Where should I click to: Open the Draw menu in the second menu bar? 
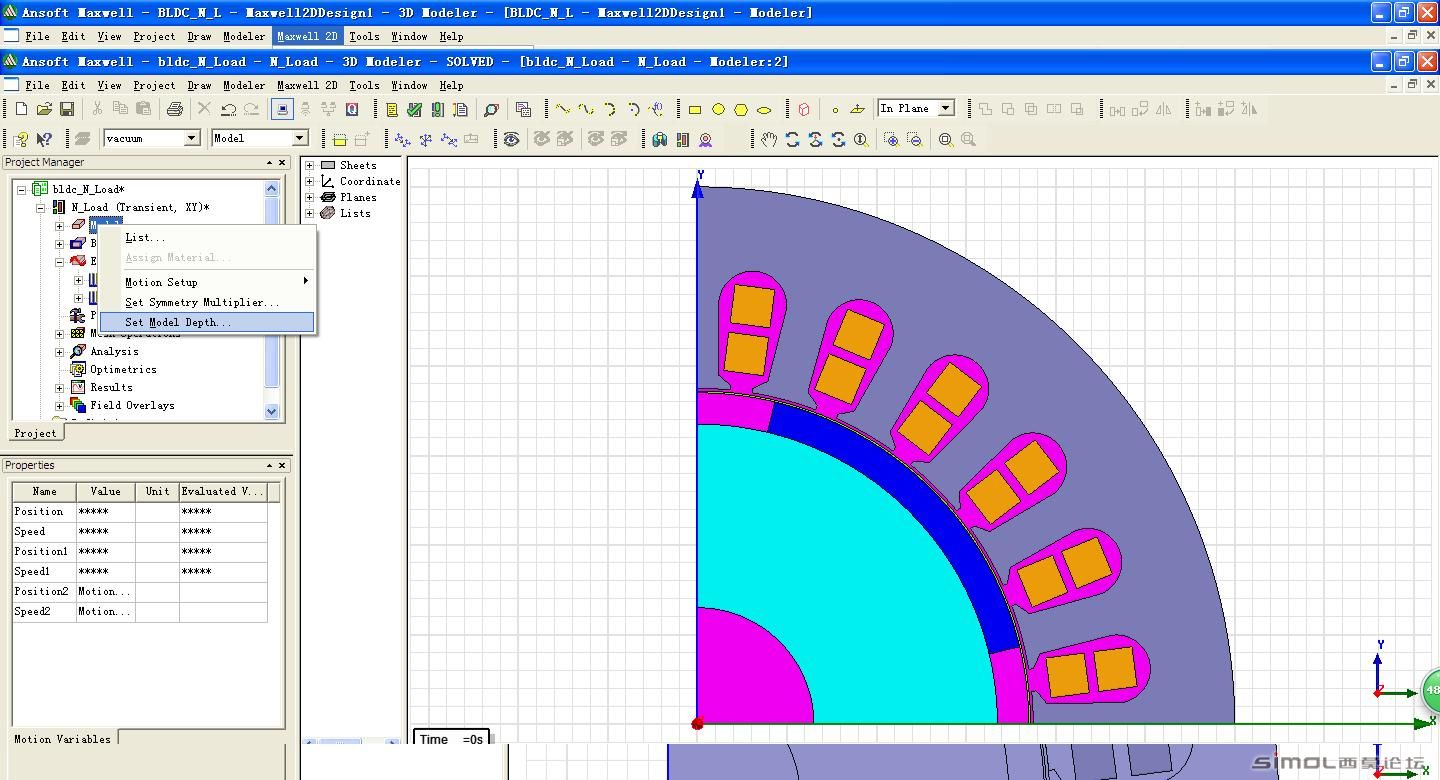pyautogui.click(x=199, y=85)
